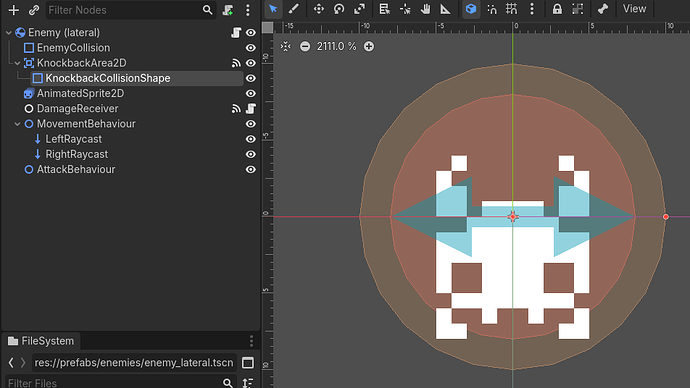The height and width of the screenshot is (388, 690).
Task: Show signals of KnockbackArea2D
Action: coord(236,63)
